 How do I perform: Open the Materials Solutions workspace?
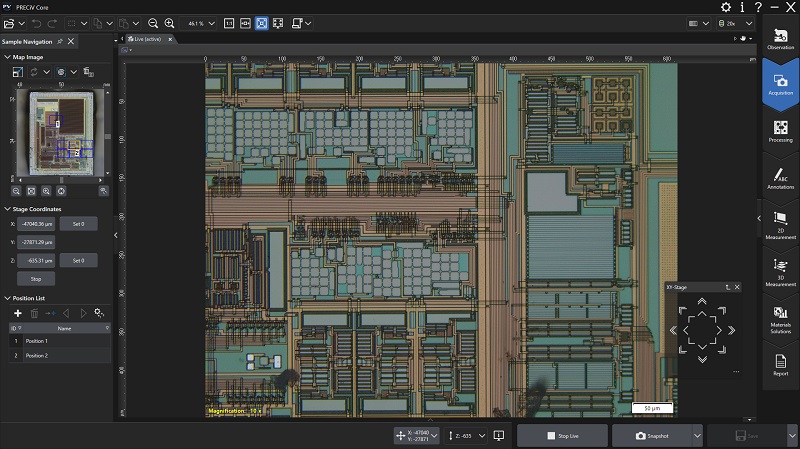780,317
